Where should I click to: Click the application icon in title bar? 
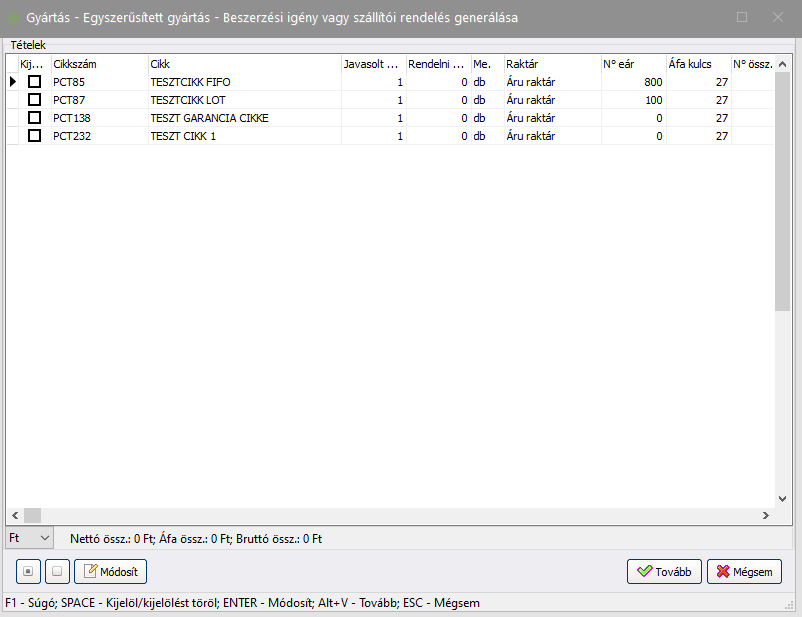(13, 18)
